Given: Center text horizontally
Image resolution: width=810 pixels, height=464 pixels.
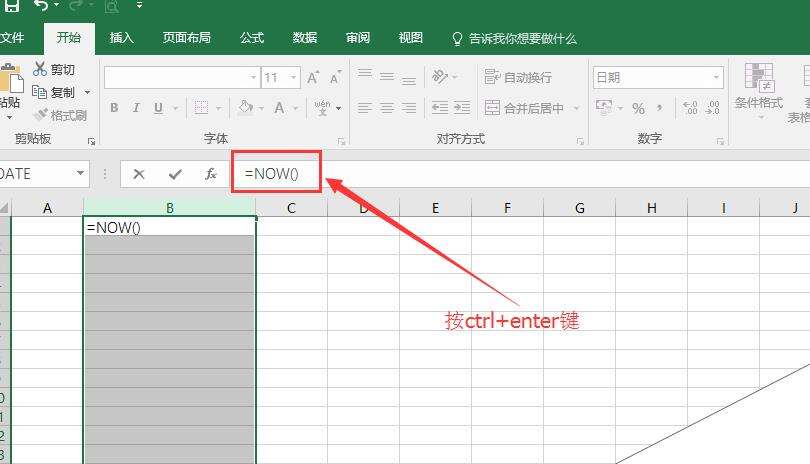Looking at the screenshot, I should [x=387, y=107].
